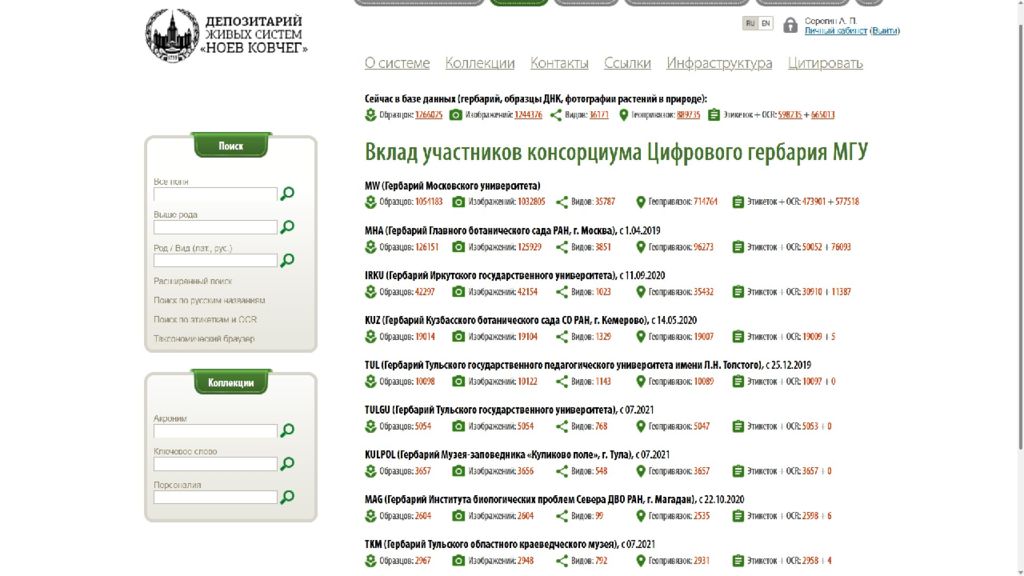Click species share icon in MW row
The width and height of the screenshot is (1024, 576).
click(x=562, y=202)
